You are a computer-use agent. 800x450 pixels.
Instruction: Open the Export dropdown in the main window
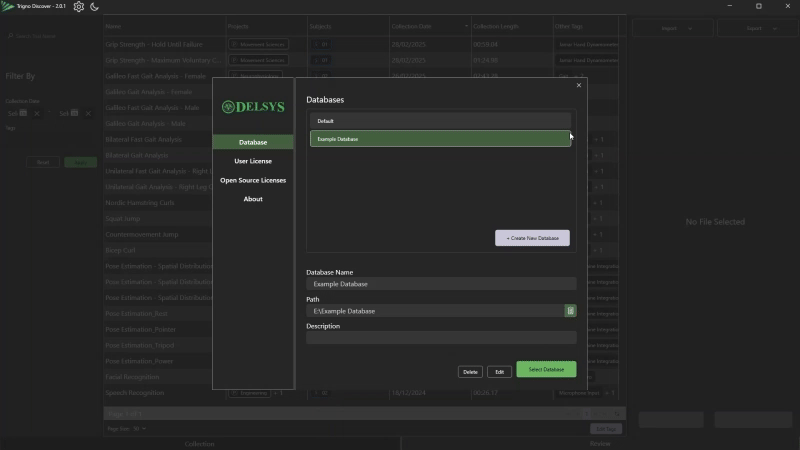coord(757,28)
